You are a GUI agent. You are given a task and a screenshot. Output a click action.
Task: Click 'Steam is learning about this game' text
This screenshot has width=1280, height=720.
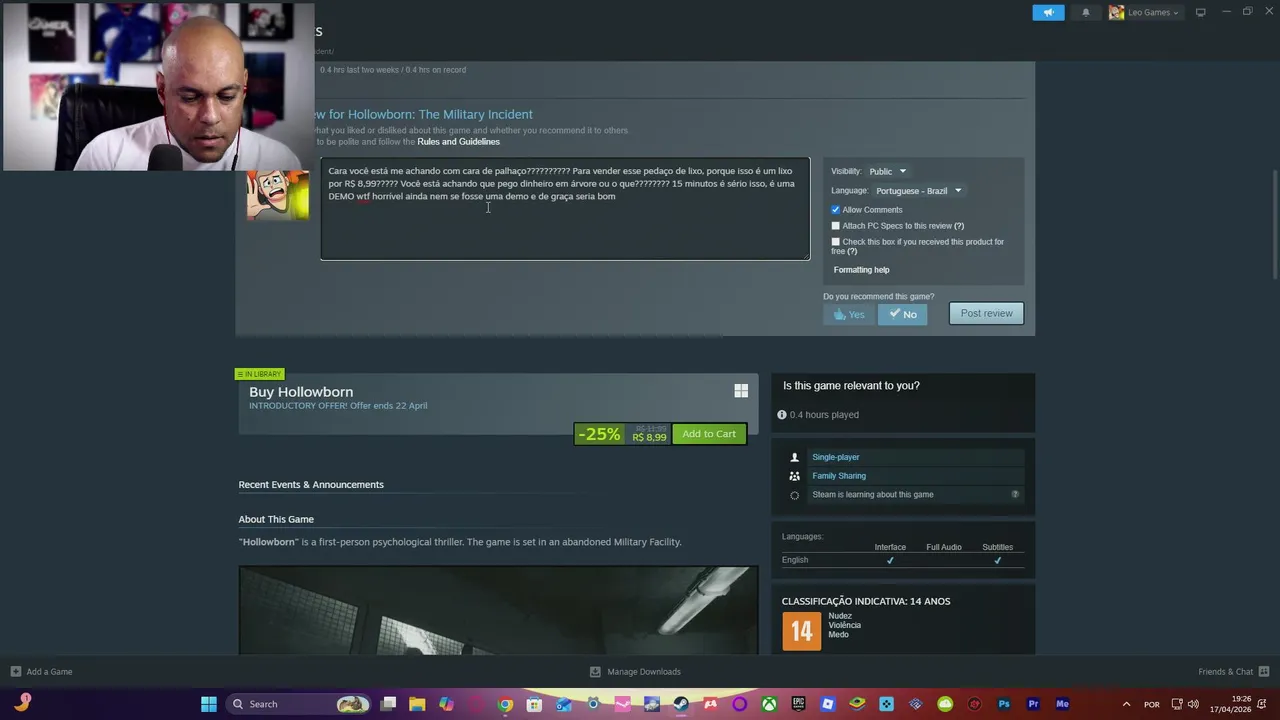(x=873, y=494)
